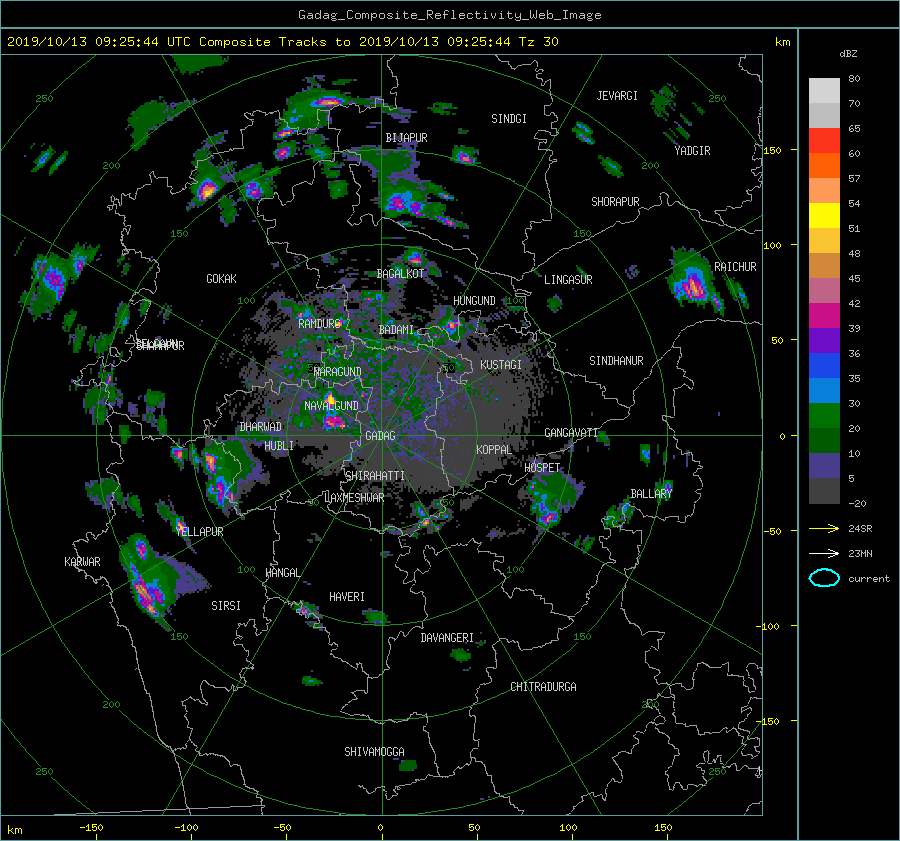Screen dimensions: 900x841
Task: Click the 'JEVARGI' city label
Action: [x=617, y=96]
